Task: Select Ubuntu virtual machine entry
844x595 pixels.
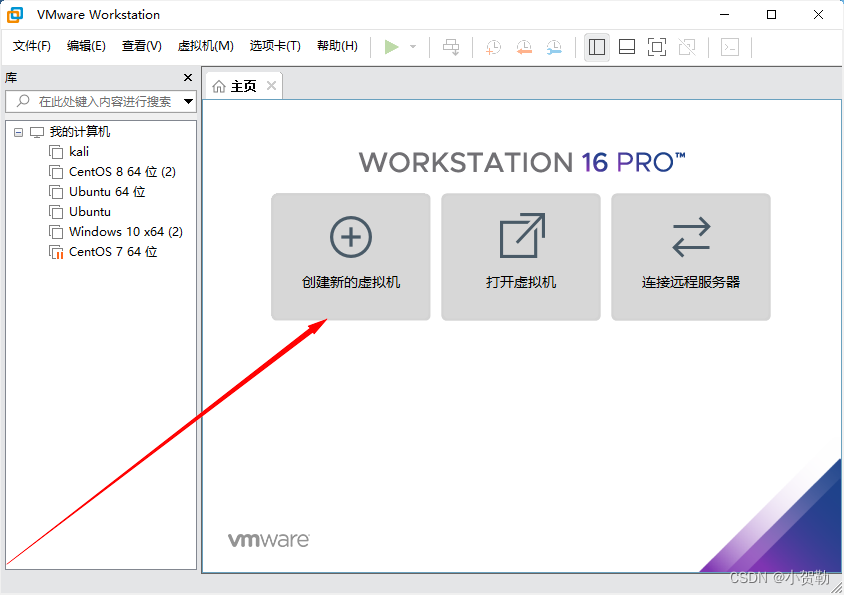Action: [90, 212]
